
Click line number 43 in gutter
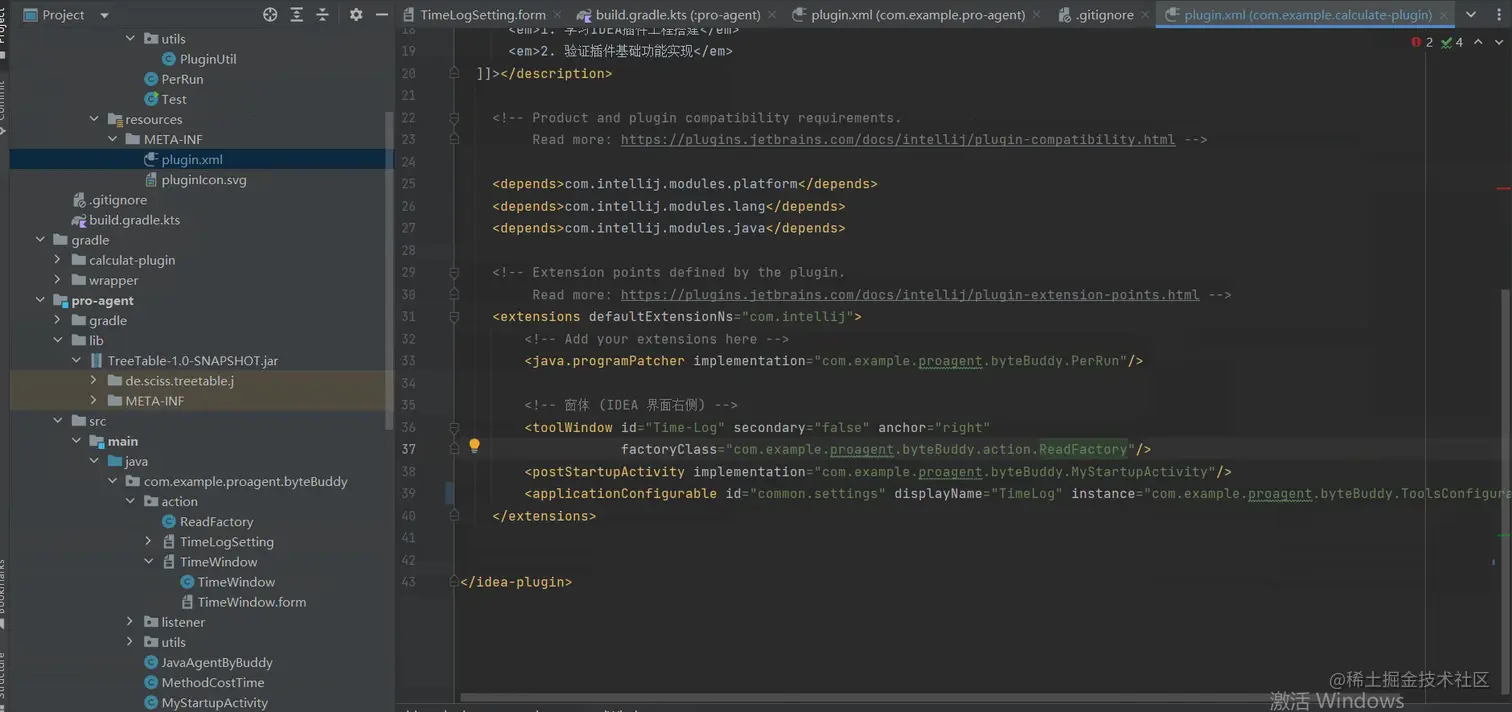pyautogui.click(x=408, y=582)
